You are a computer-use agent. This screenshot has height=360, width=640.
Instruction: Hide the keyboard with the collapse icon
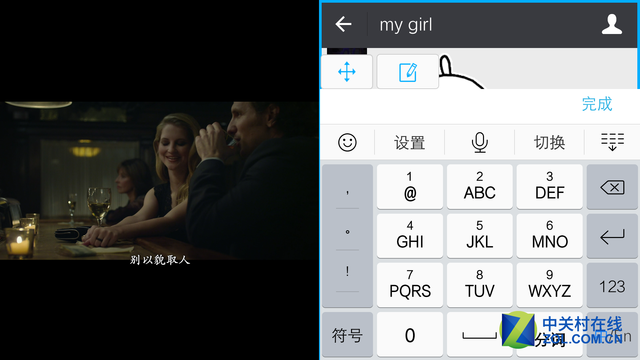click(612, 142)
